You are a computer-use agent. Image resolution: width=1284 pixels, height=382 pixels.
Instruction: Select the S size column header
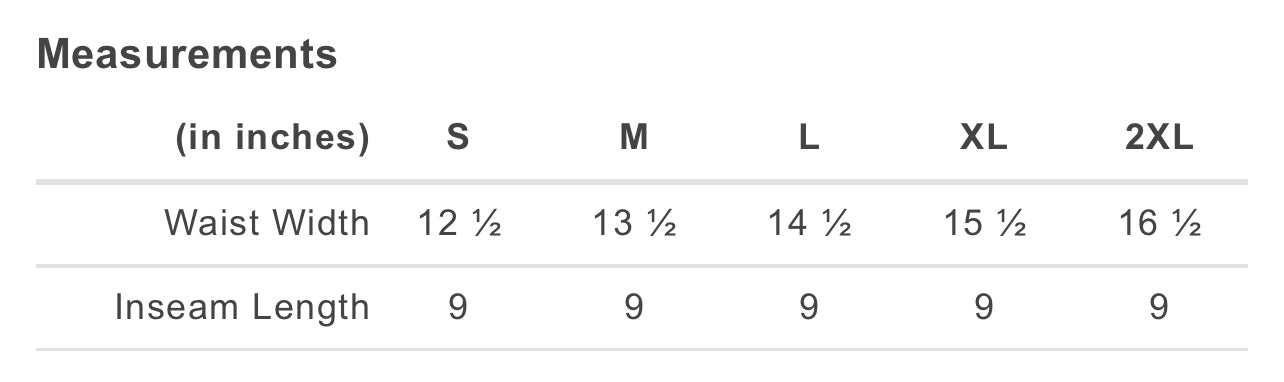(458, 138)
